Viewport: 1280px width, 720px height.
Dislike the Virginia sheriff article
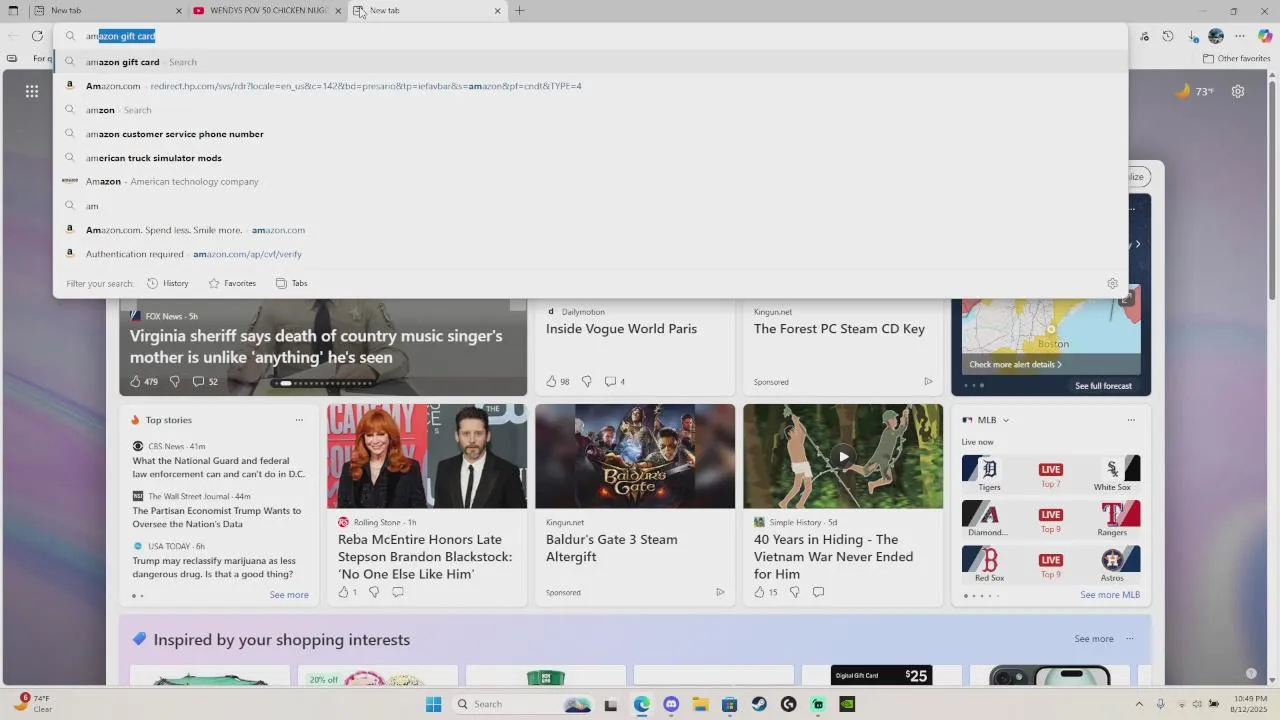175,381
